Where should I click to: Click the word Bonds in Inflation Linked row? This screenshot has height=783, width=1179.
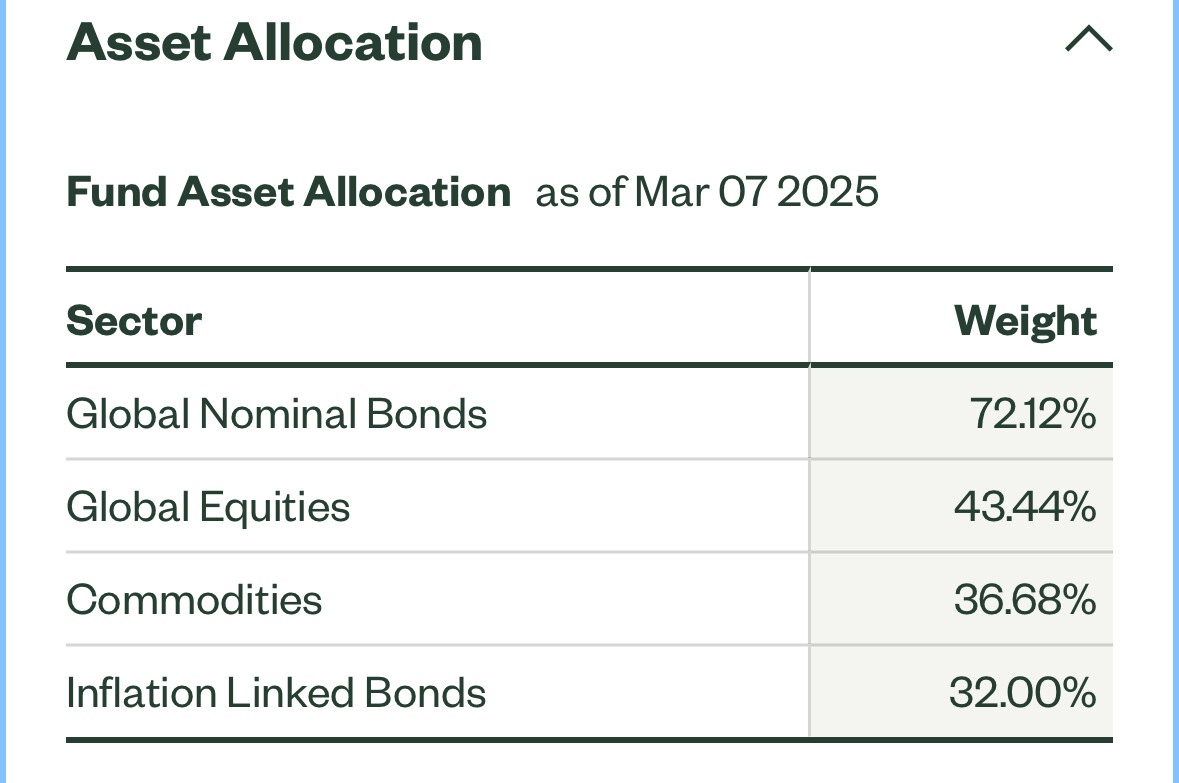426,693
